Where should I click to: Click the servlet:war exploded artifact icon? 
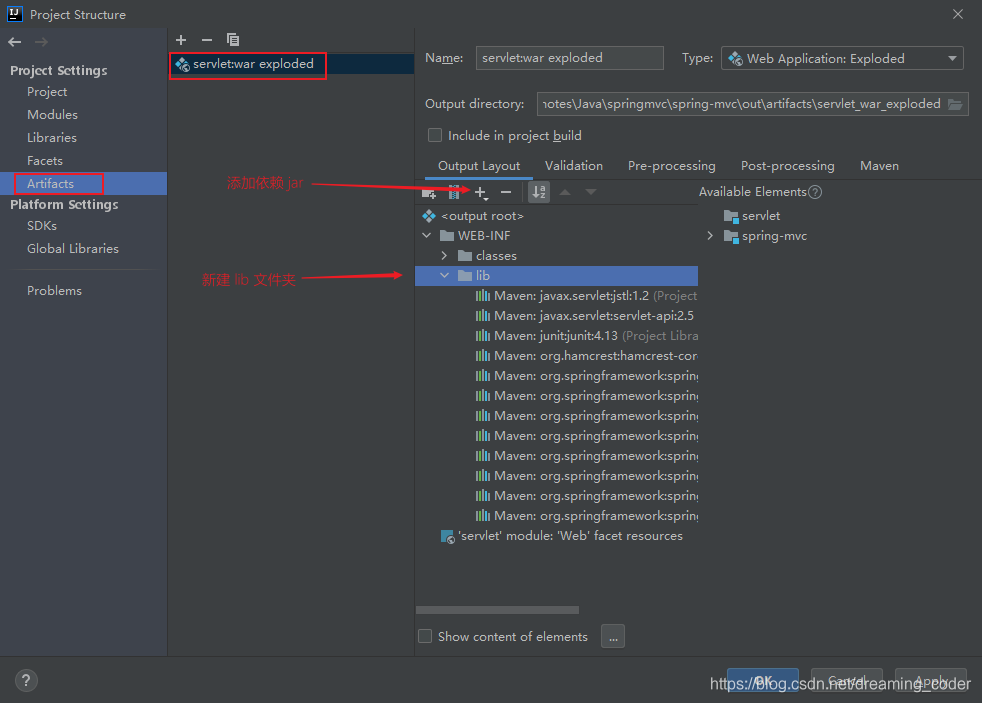(182, 64)
